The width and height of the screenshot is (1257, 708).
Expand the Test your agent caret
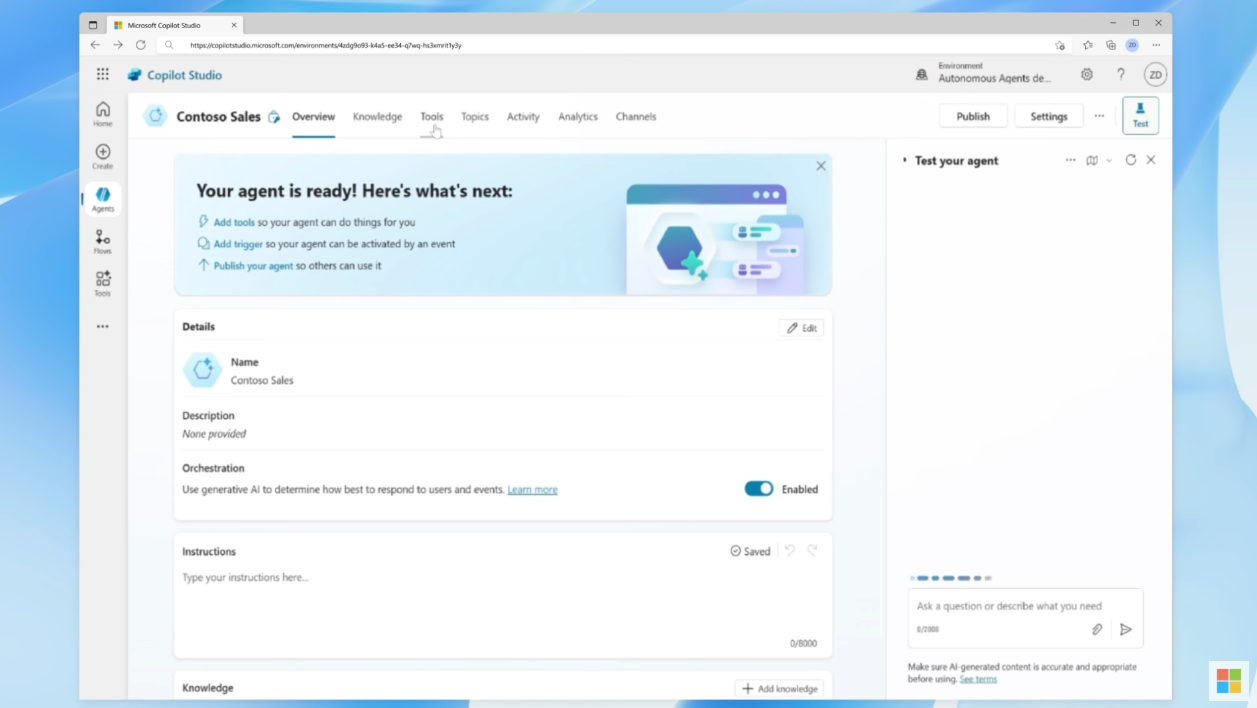(x=905, y=160)
